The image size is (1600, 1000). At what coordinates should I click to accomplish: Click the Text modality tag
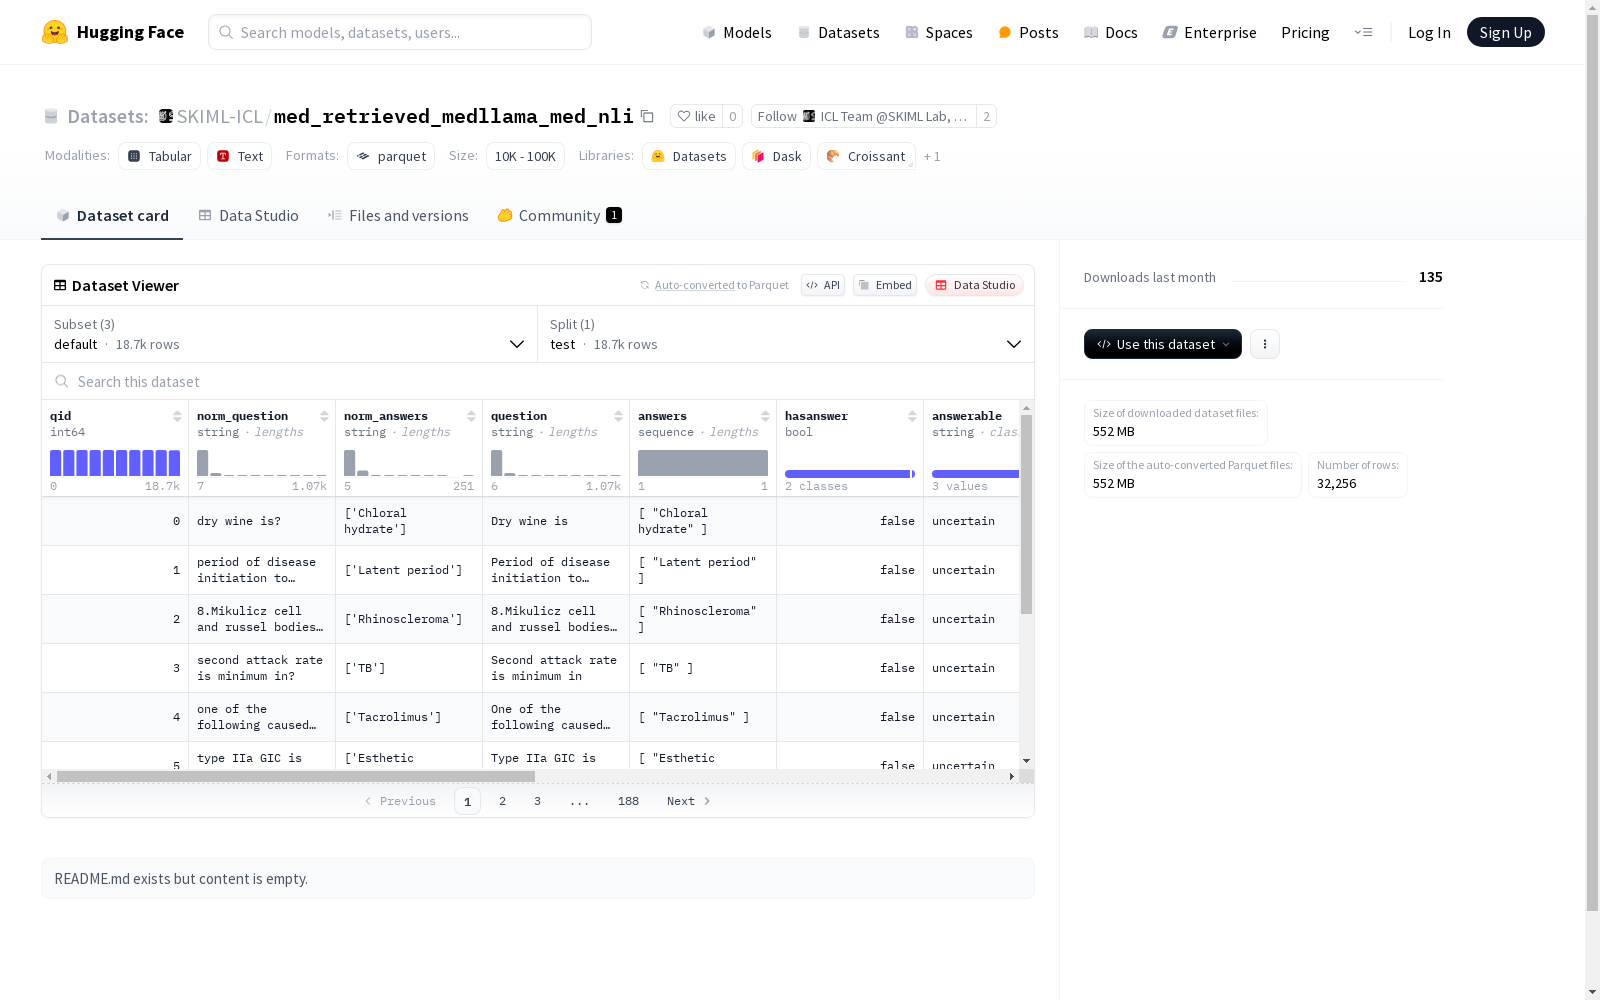coord(240,156)
